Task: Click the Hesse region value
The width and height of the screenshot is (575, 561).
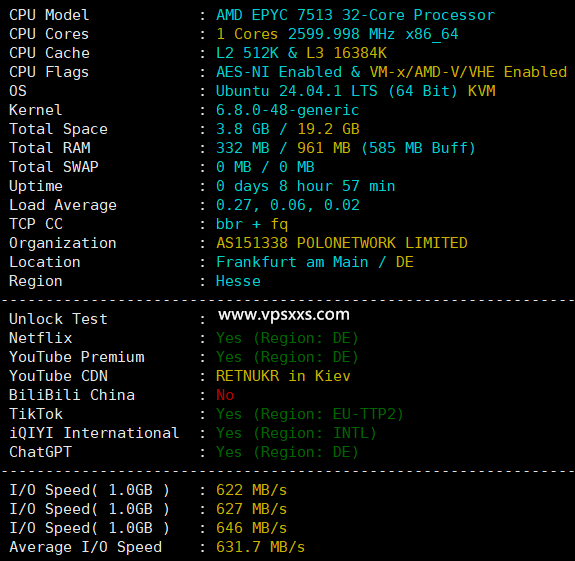Action: (238, 281)
